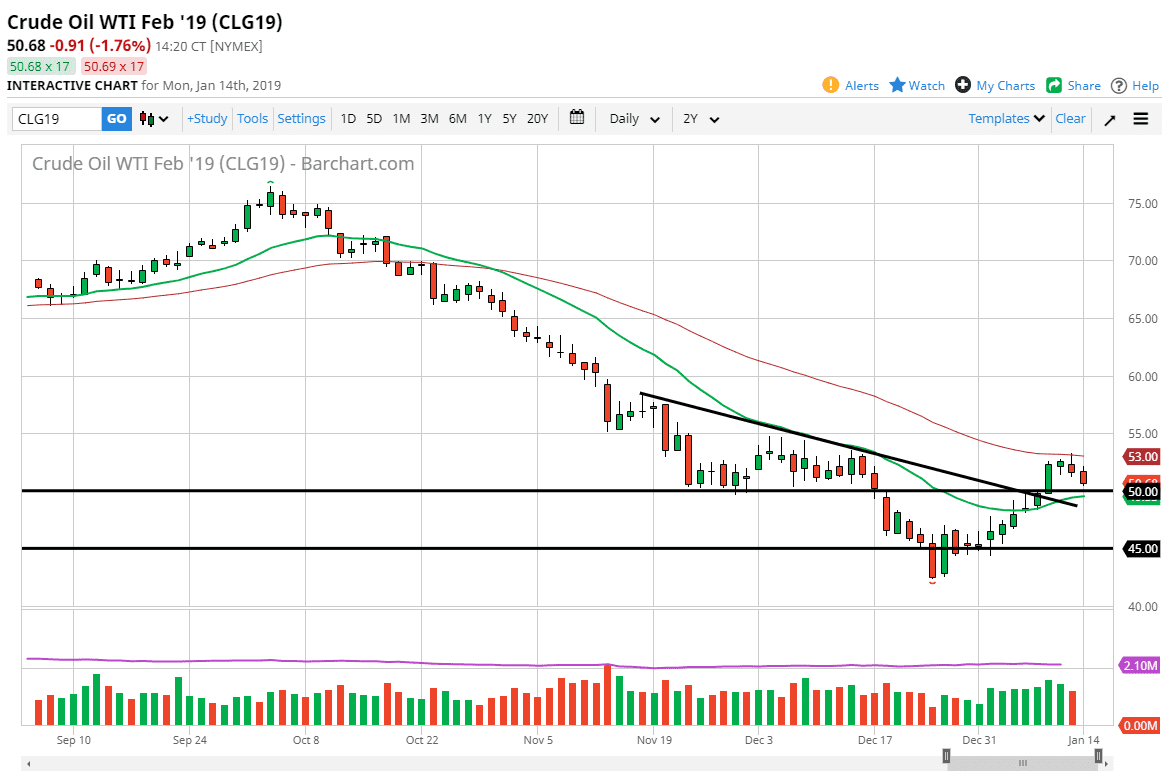Click the Clear link to reset drawings
Viewport: 1172px width, 774px height.
point(1070,118)
